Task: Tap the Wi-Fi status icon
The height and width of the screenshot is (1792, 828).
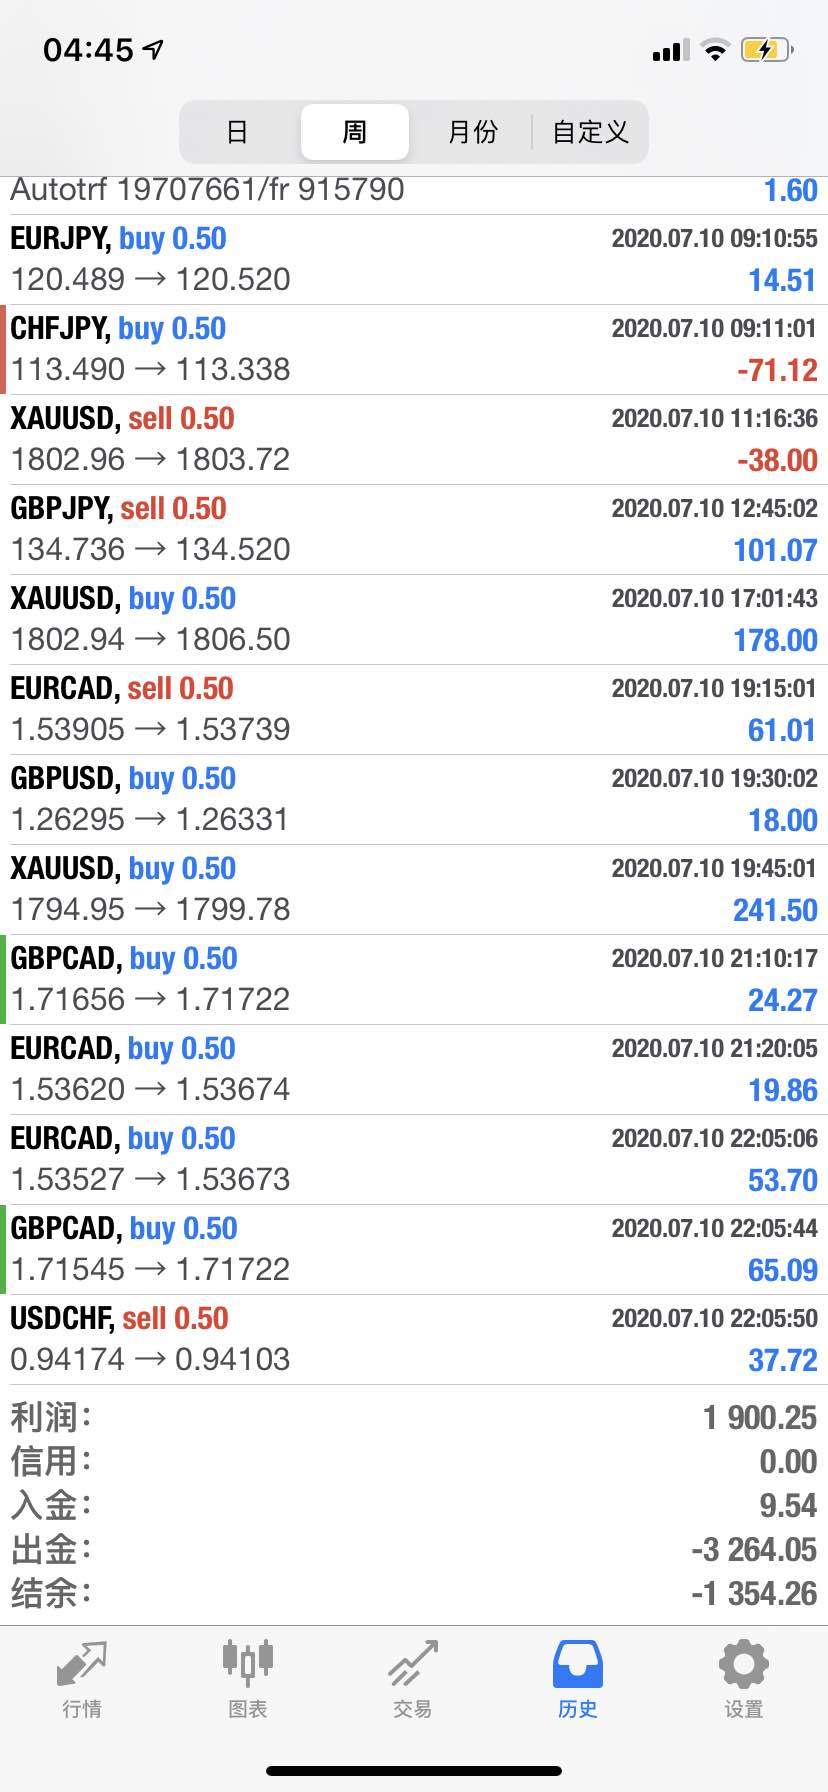Action: 715,49
